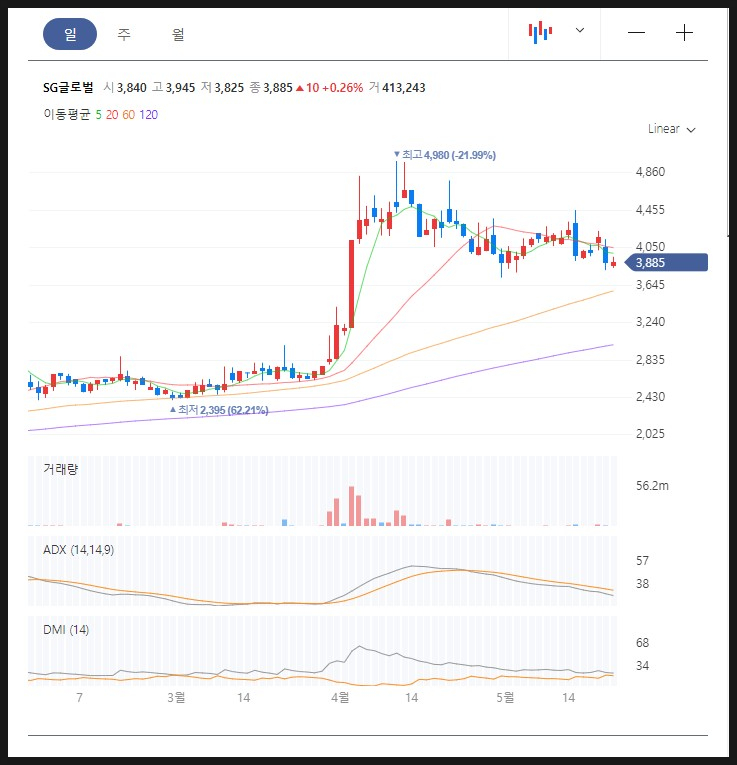Click the 최고 4,980 high price marker
737x765 pixels.
(448, 155)
